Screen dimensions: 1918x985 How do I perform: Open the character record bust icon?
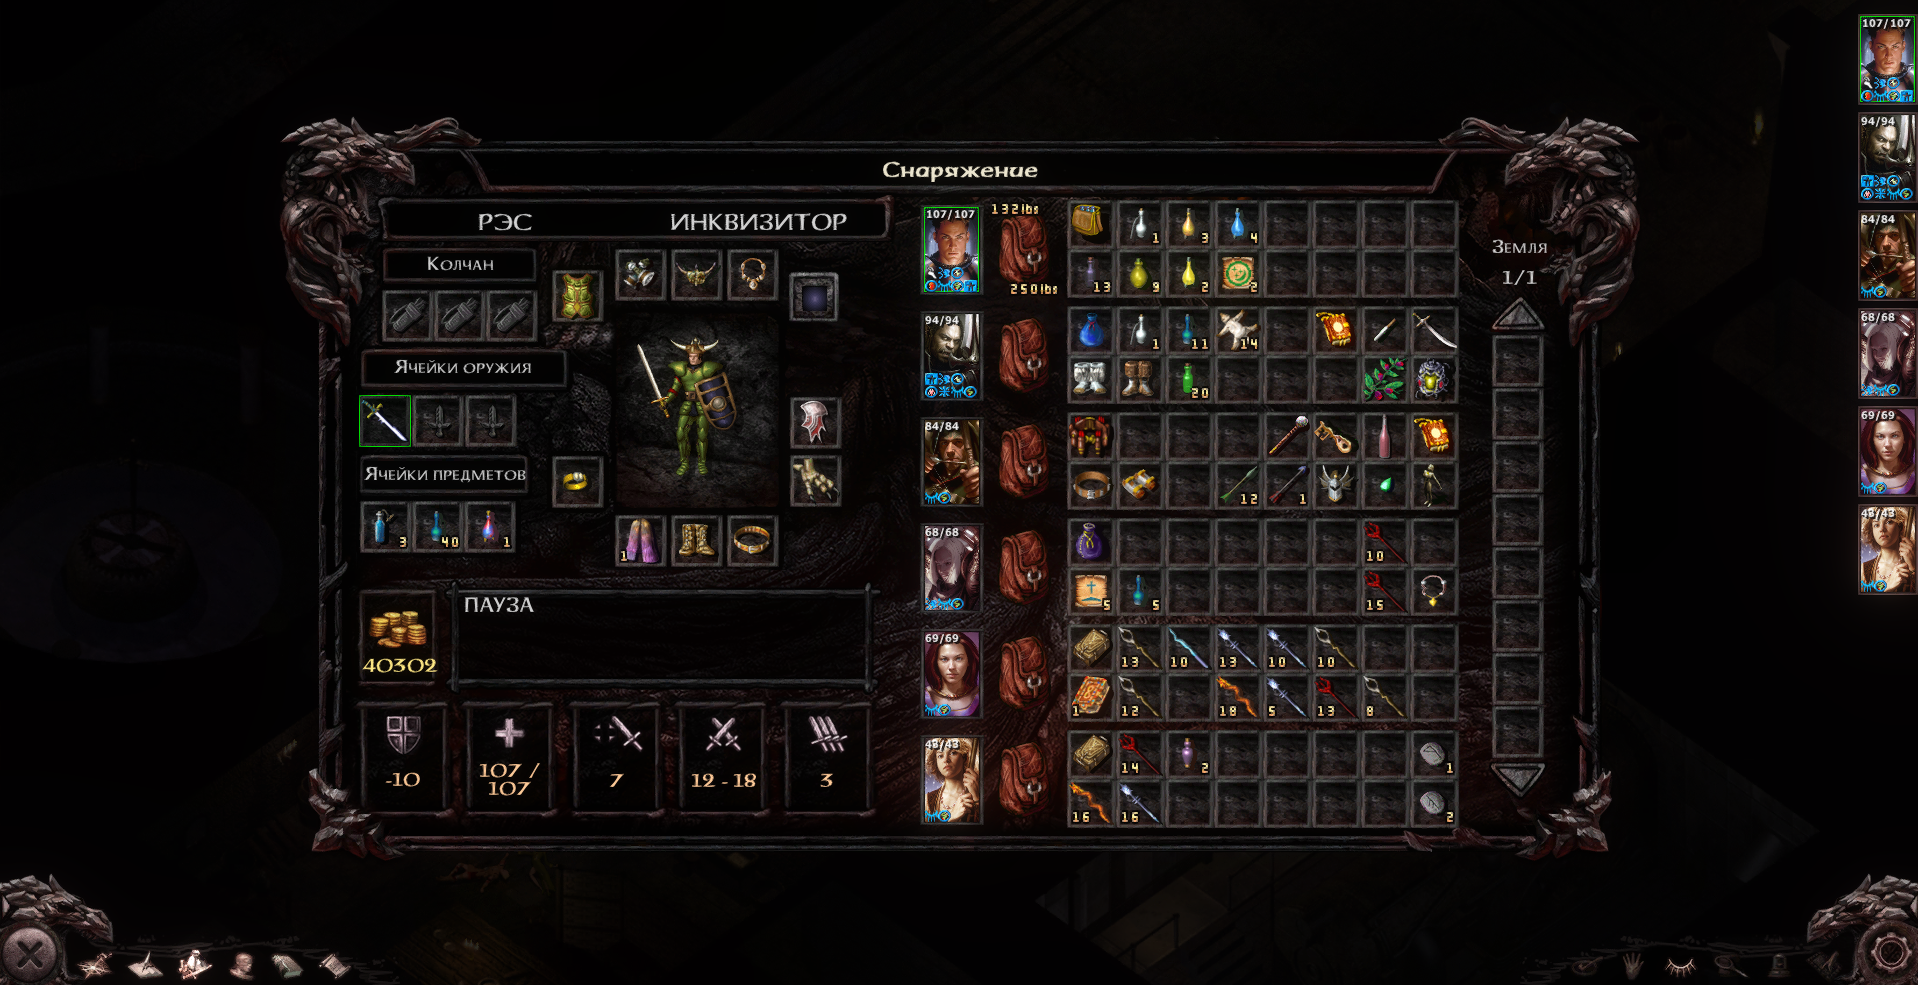pos(241,965)
